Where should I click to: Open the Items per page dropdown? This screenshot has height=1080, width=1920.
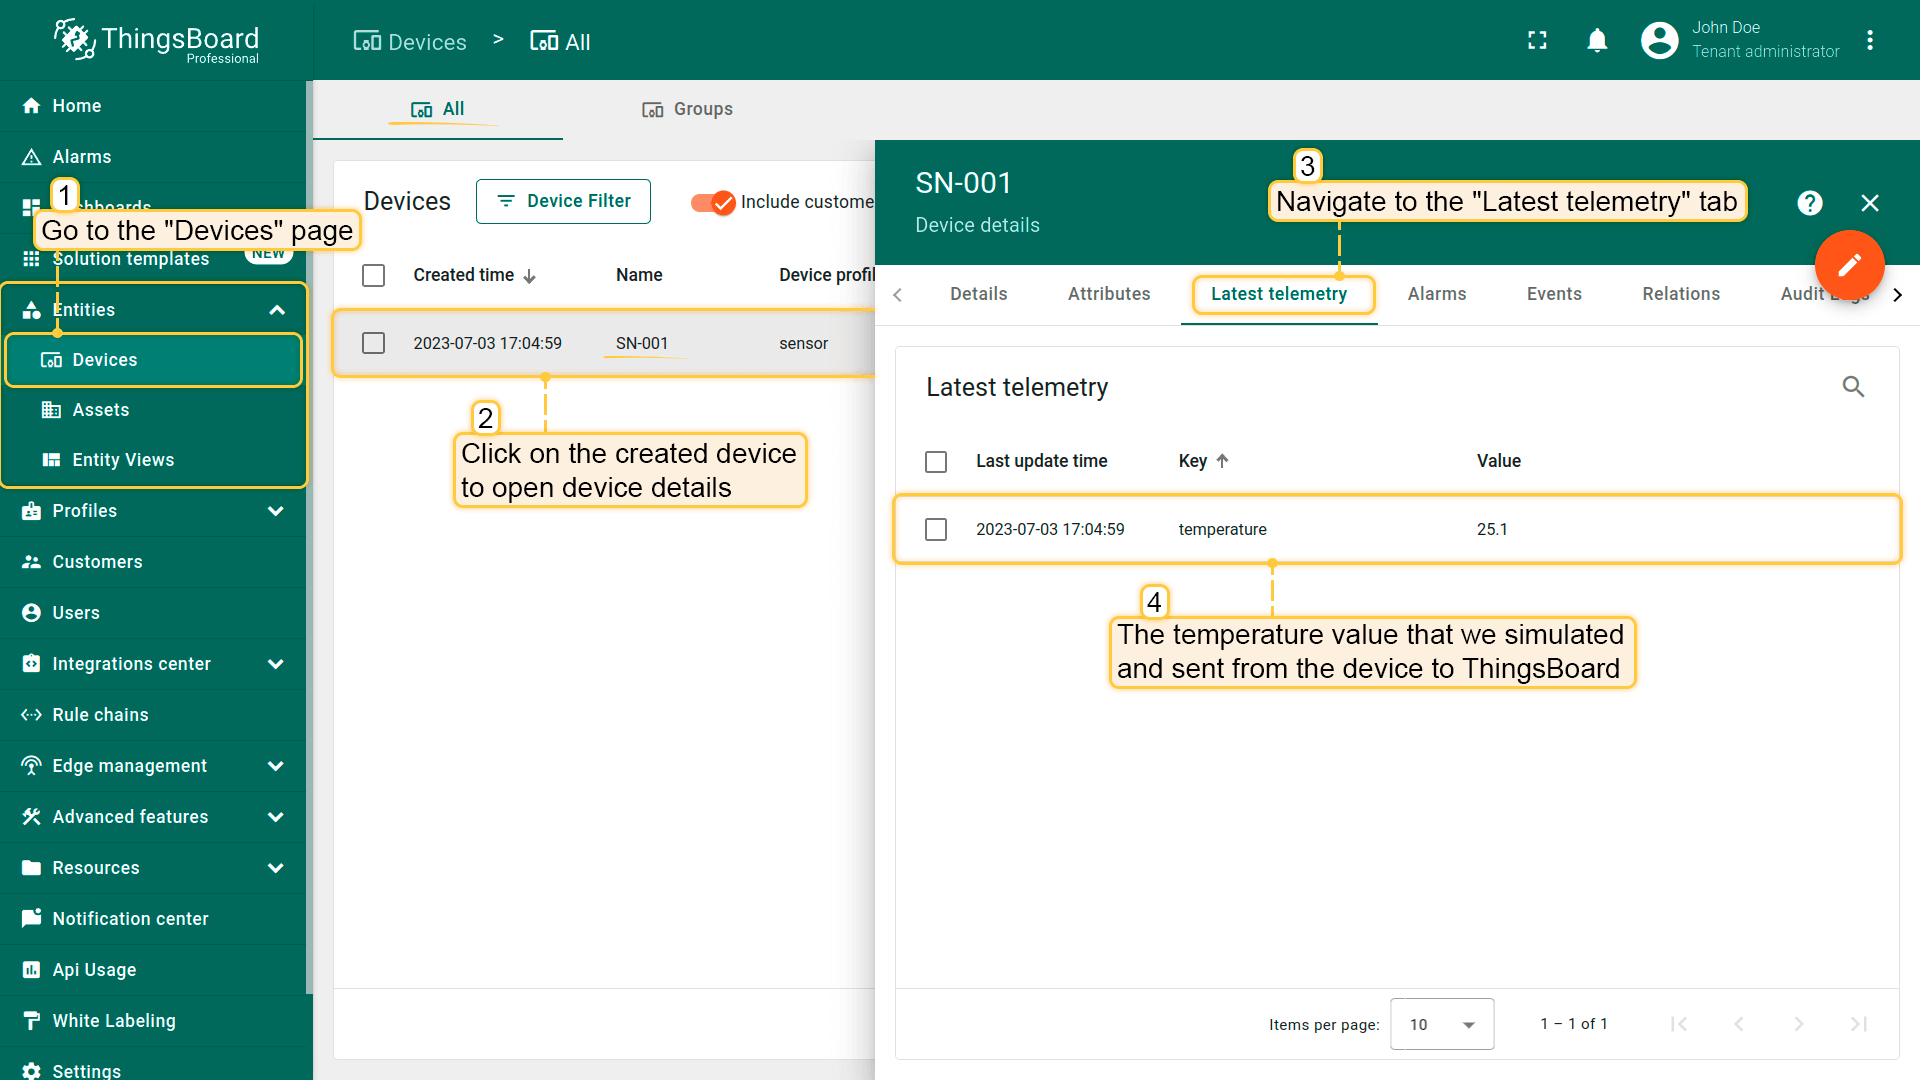1441,1024
